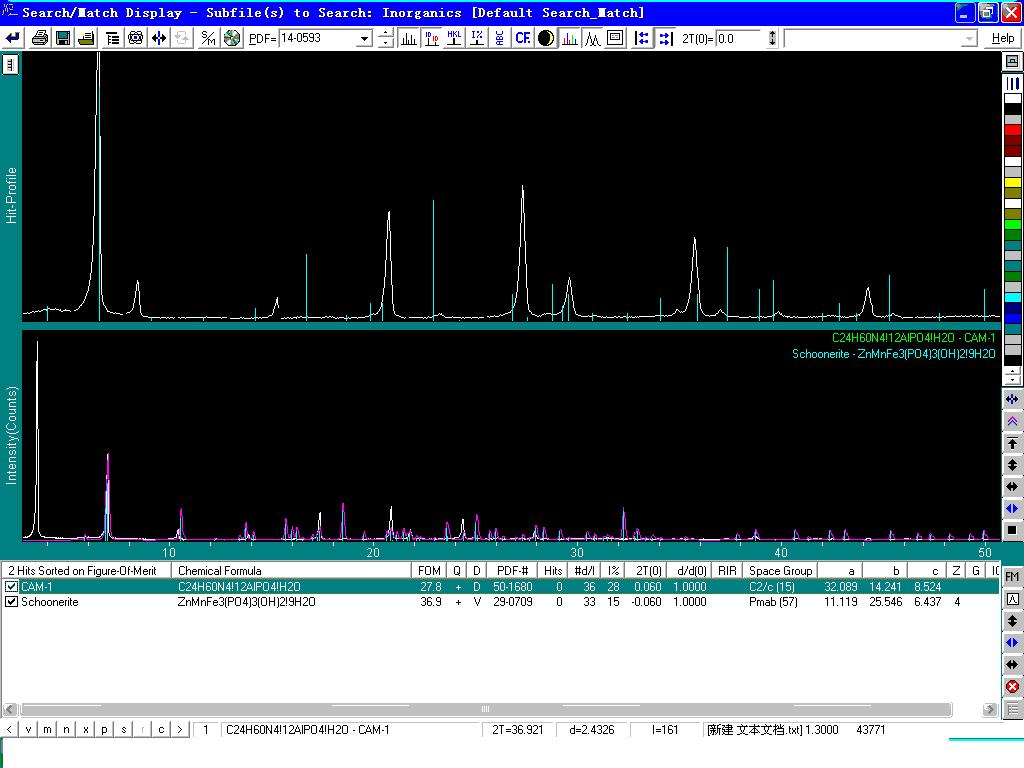Viewport: 1024px width, 768px height.
Task: Save using the floppy disk icon
Action: tap(63, 39)
